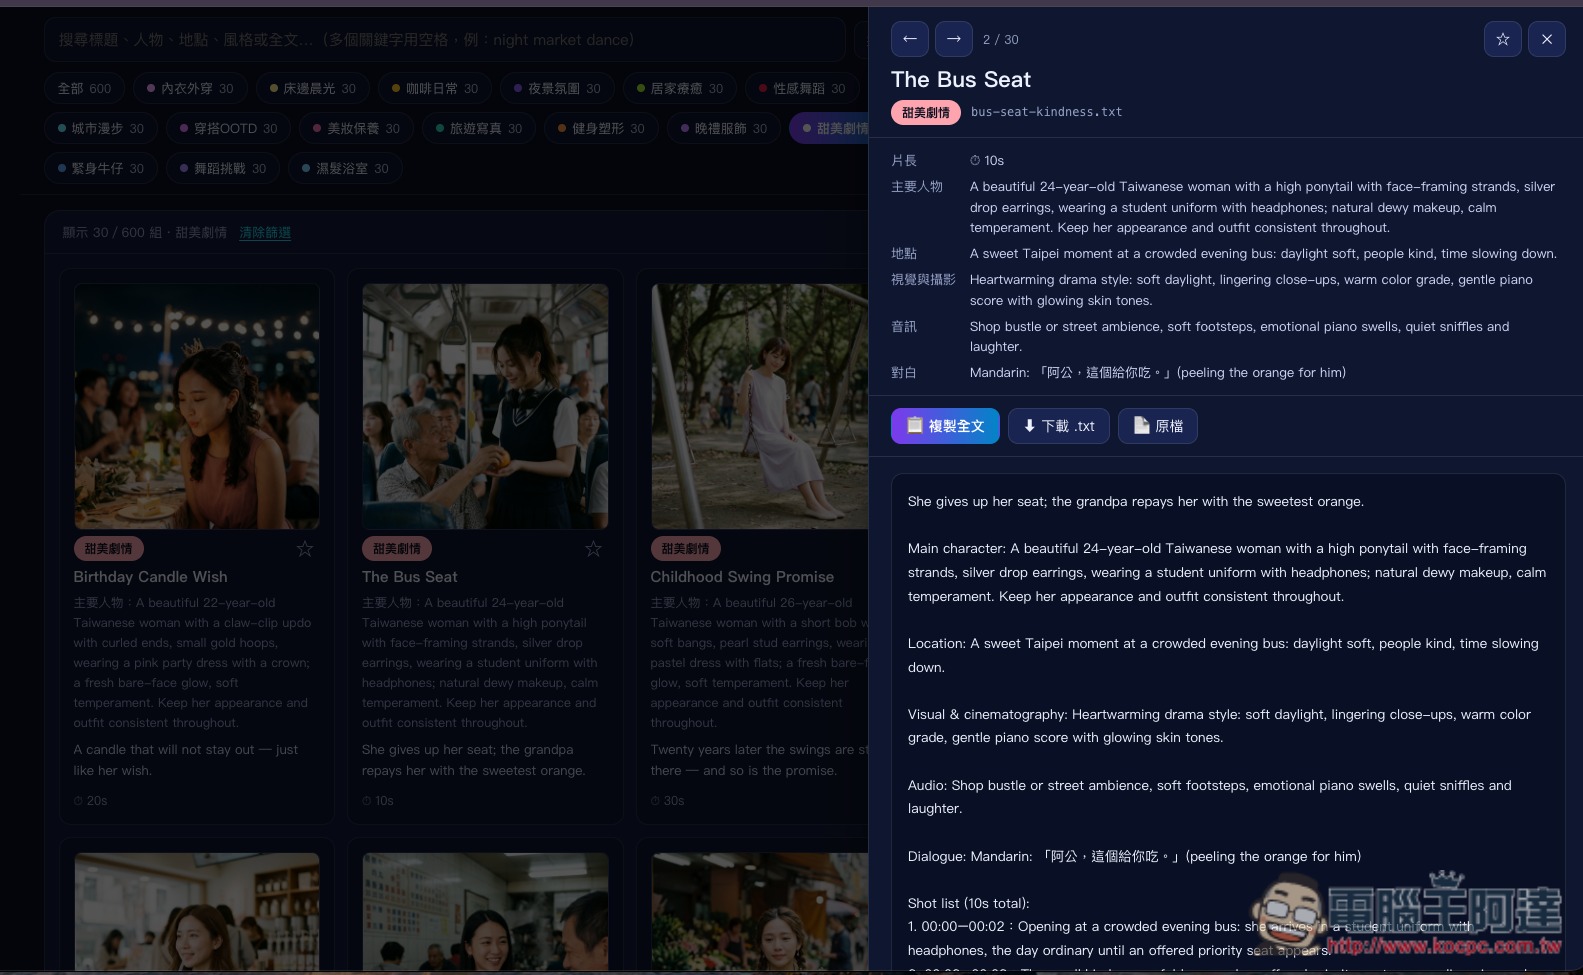The height and width of the screenshot is (975, 1583).
Task: Download the prompt as .txt
Action: (1058, 426)
